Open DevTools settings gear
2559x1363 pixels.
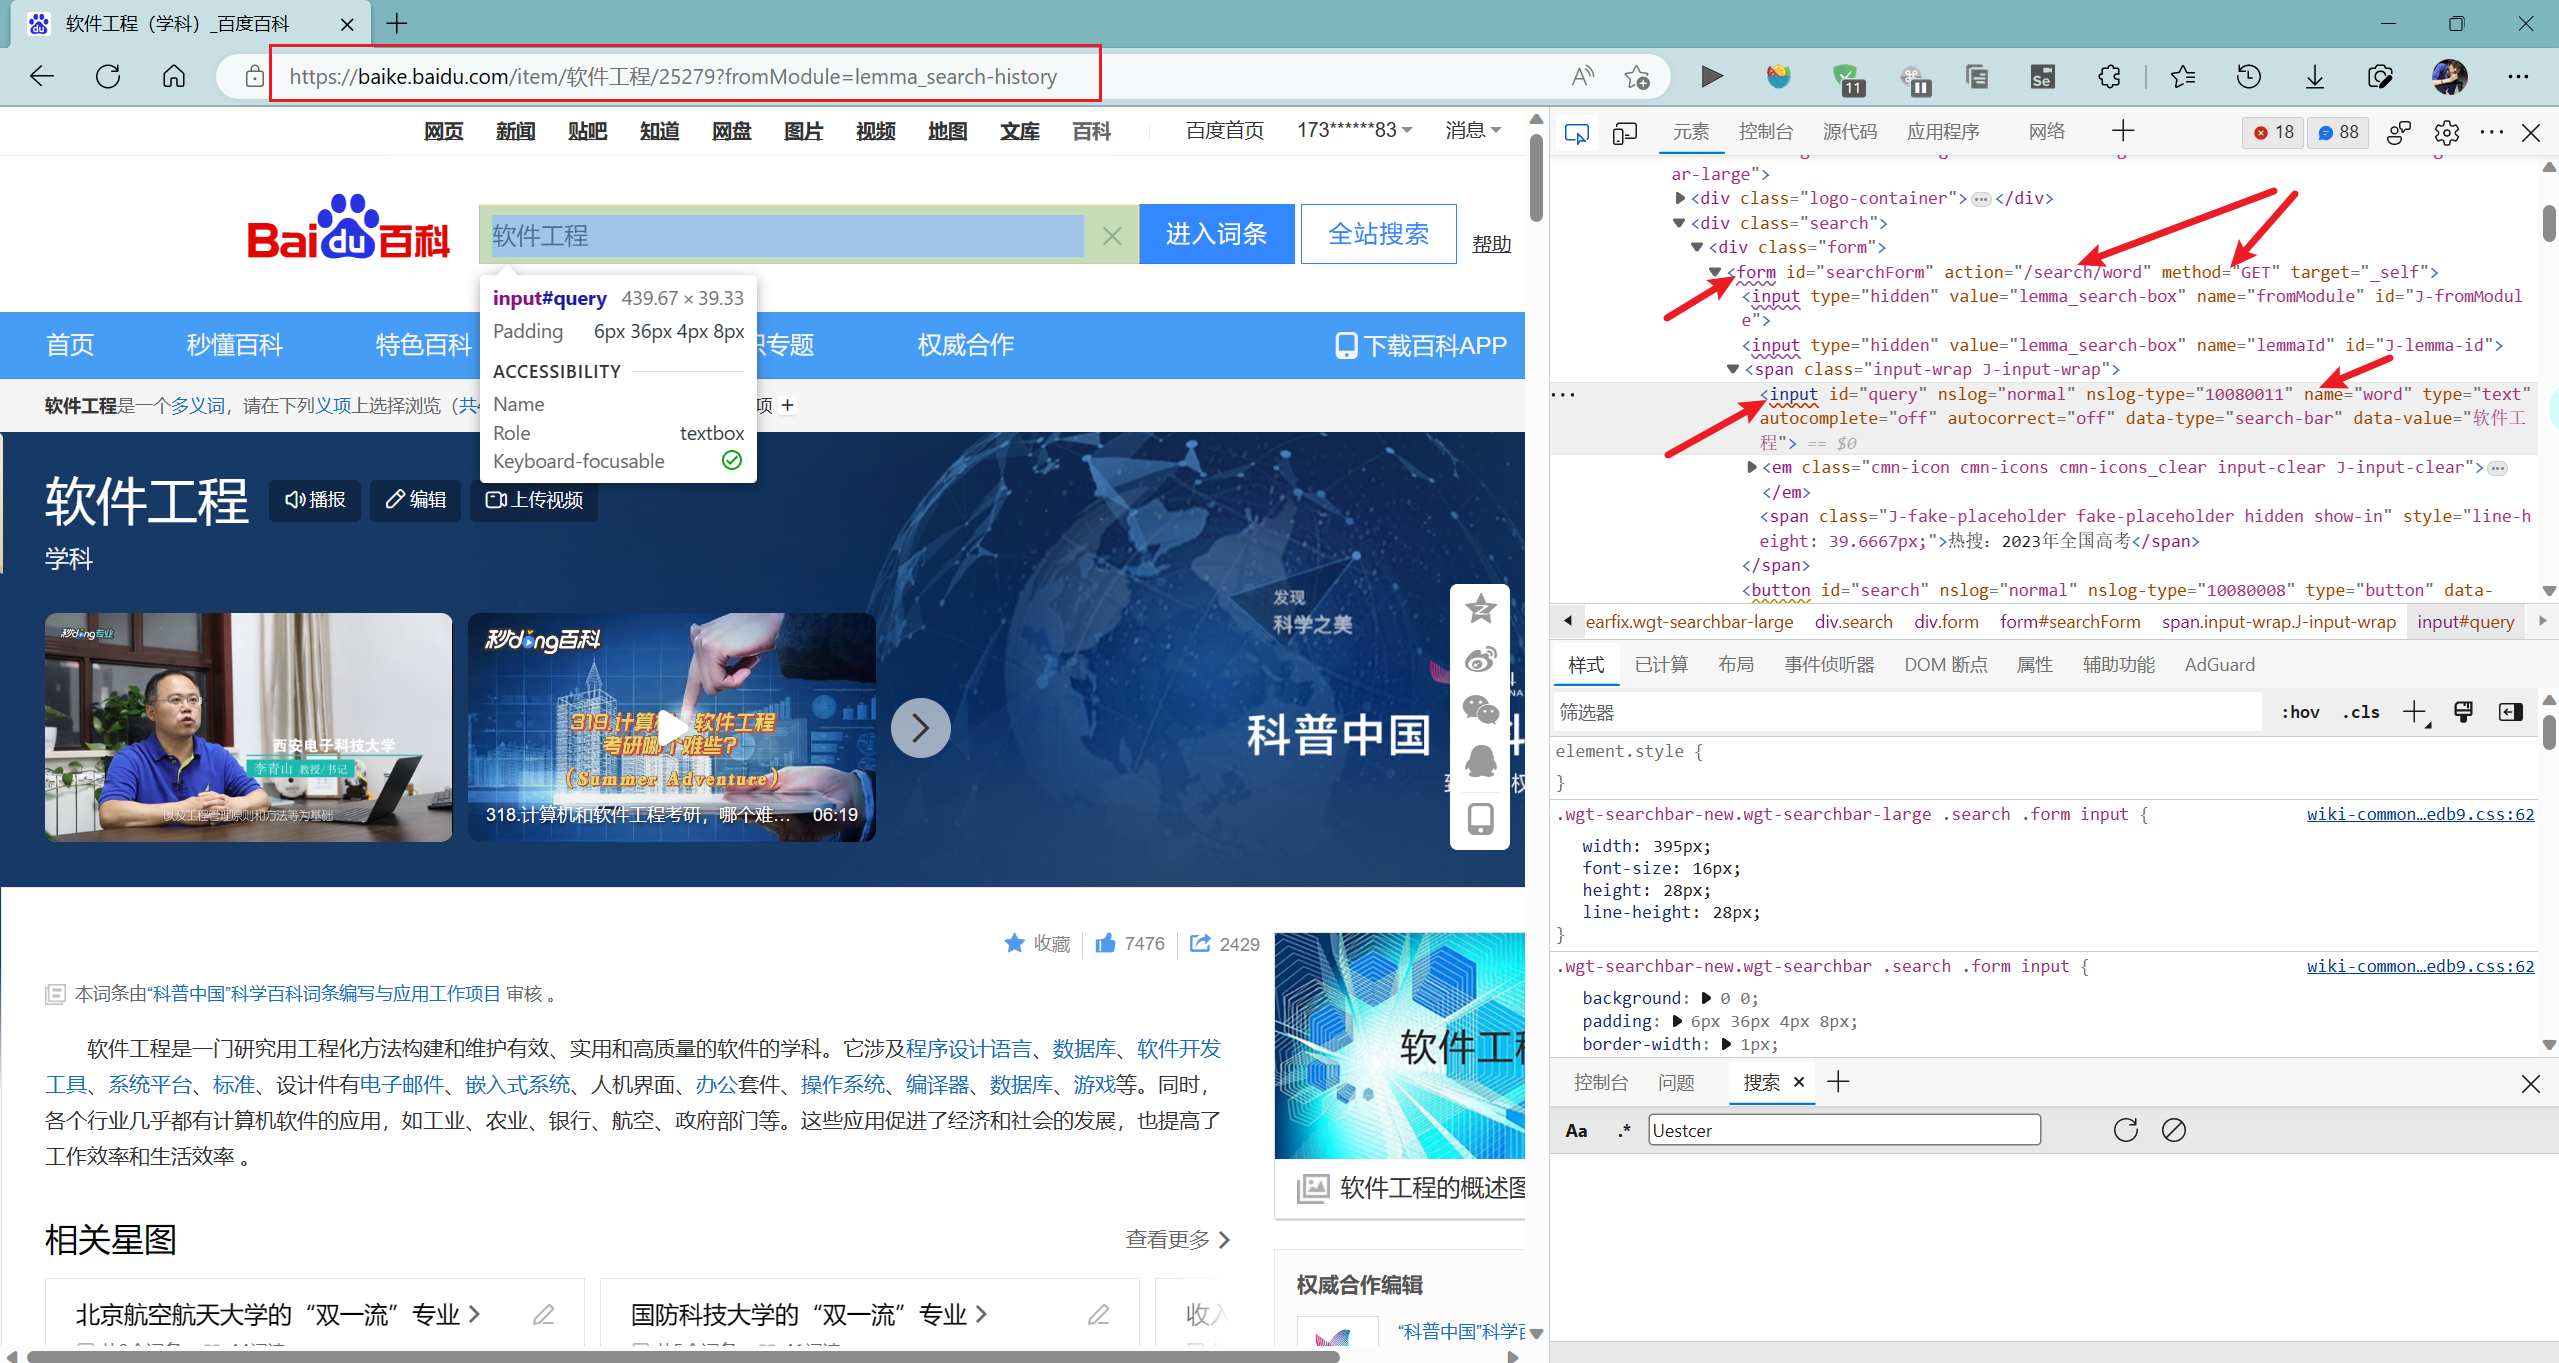(x=2446, y=132)
